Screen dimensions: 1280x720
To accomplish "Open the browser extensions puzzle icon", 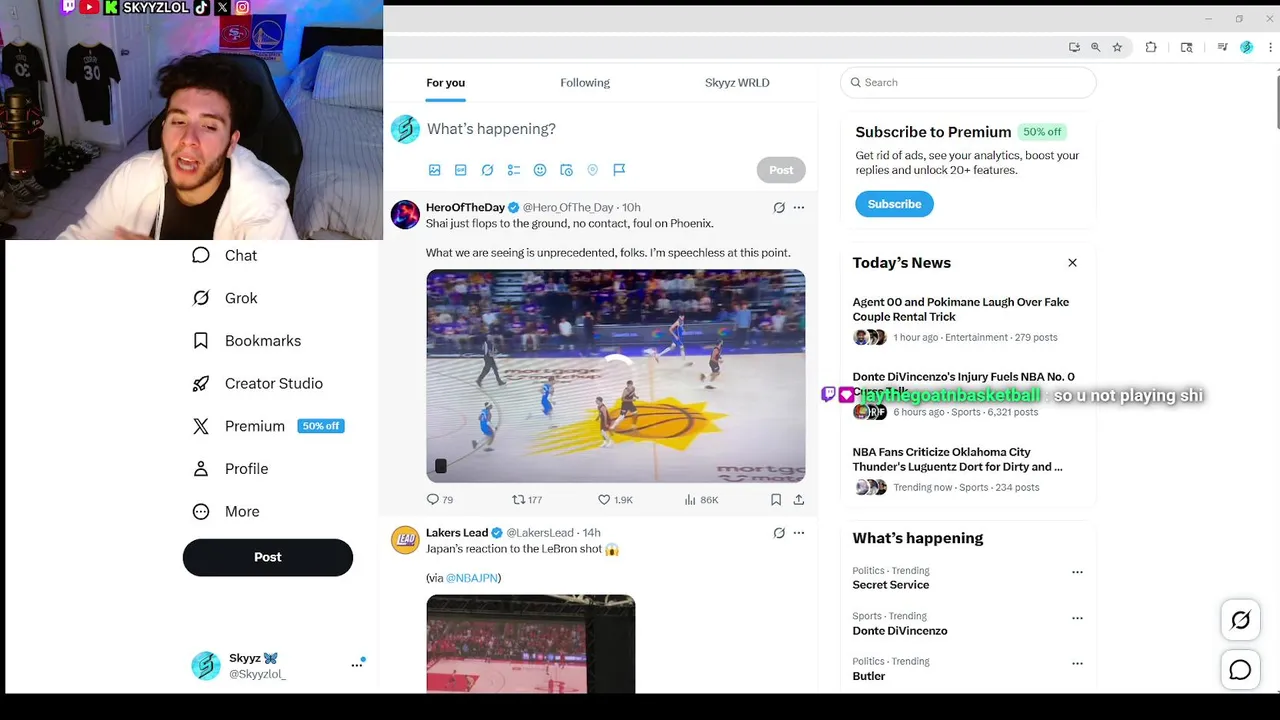I will (1151, 47).
